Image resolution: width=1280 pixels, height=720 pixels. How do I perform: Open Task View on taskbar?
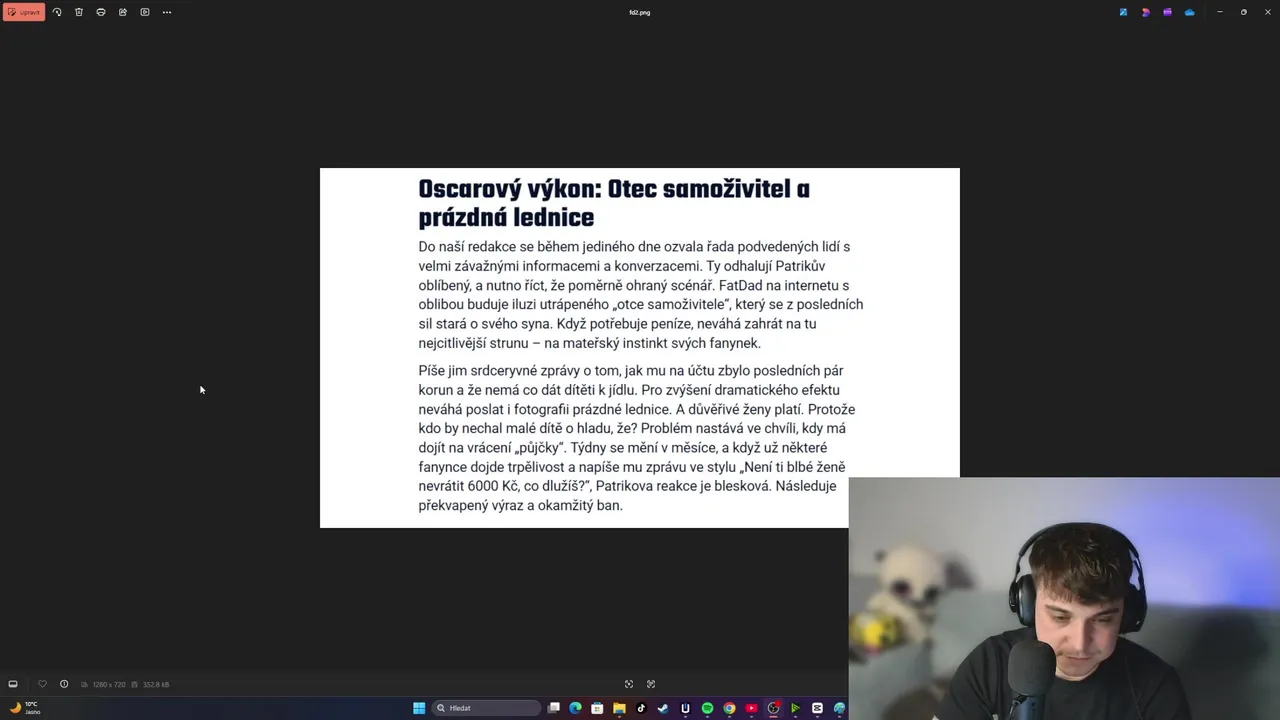tap(553, 708)
